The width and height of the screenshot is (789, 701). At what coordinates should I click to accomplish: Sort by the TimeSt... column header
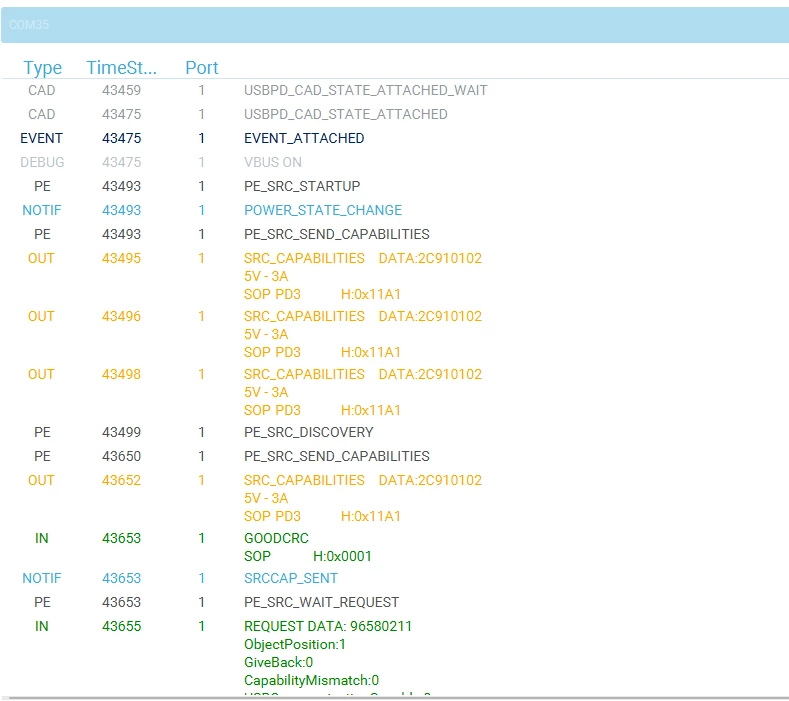coord(121,67)
